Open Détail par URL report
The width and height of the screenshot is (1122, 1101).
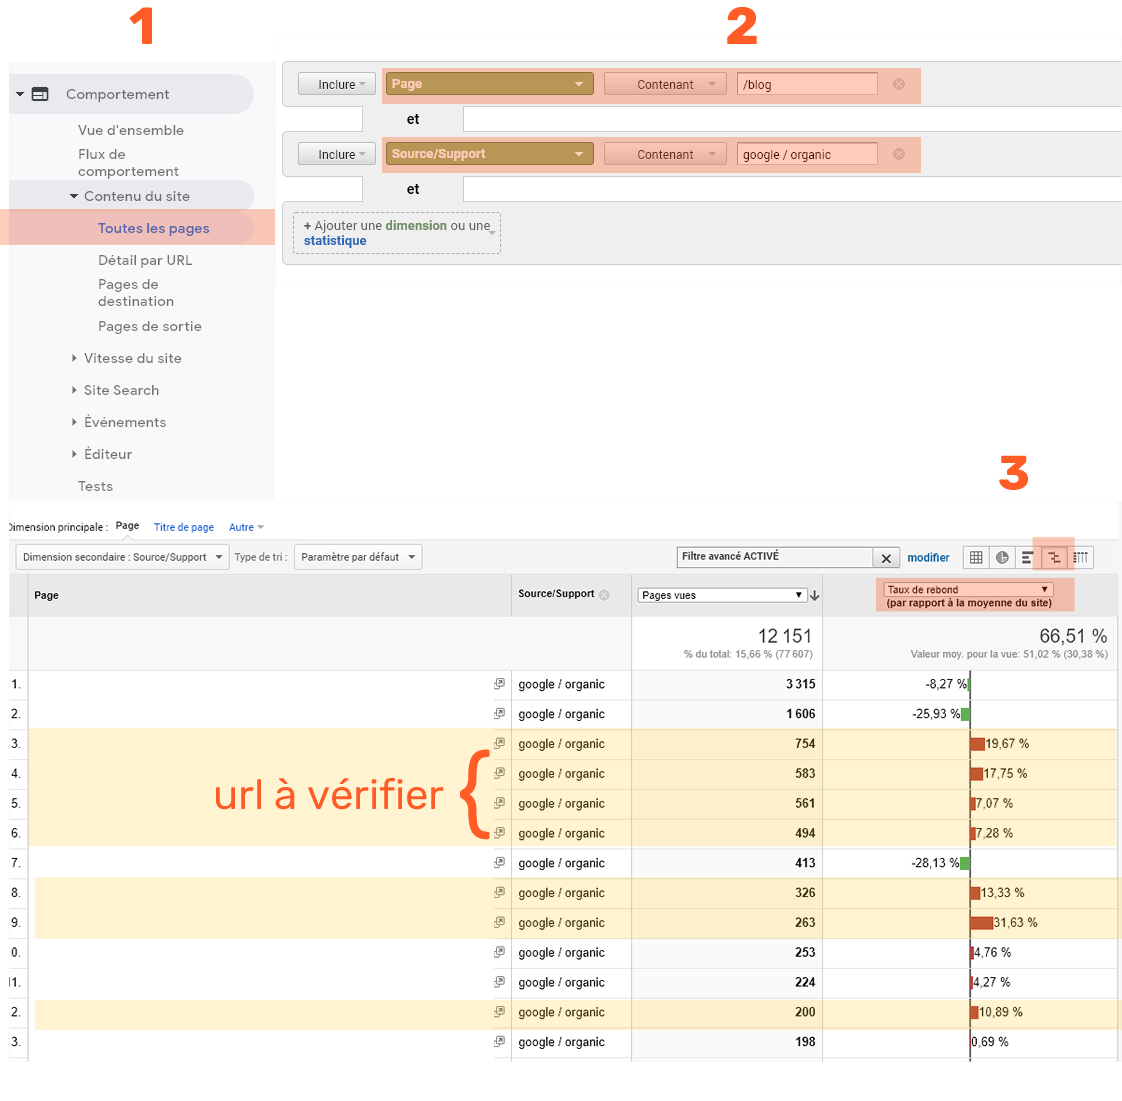(x=145, y=260)
